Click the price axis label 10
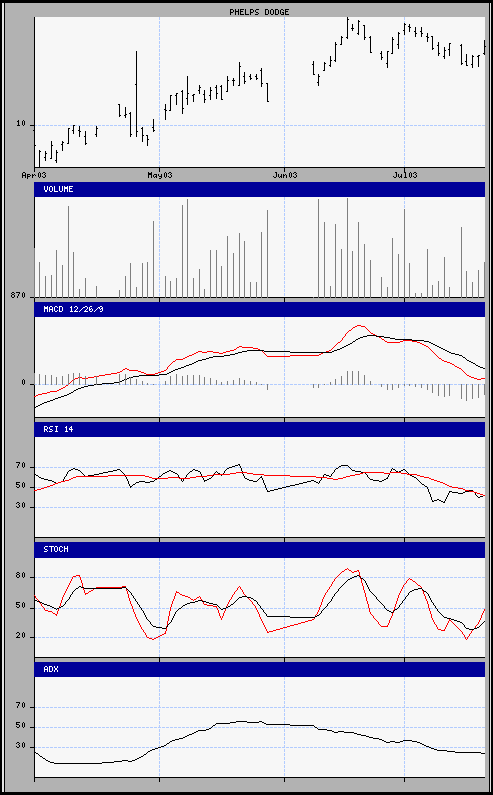The image size is (493, 795). click(20, 124)
